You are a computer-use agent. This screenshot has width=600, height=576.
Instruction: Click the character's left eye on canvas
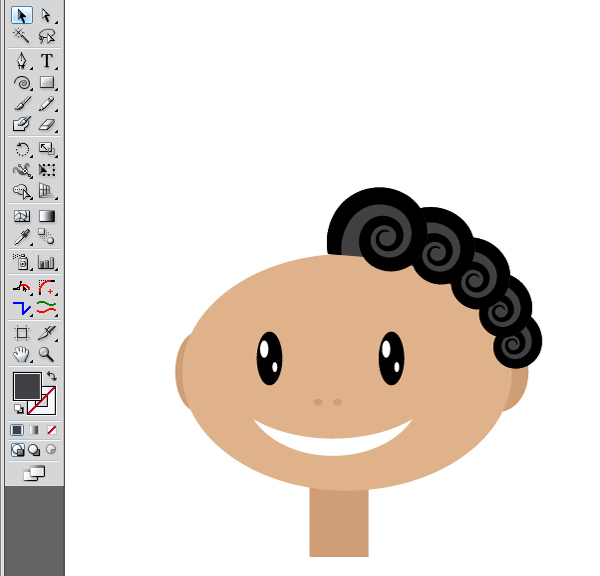point(269,358)
